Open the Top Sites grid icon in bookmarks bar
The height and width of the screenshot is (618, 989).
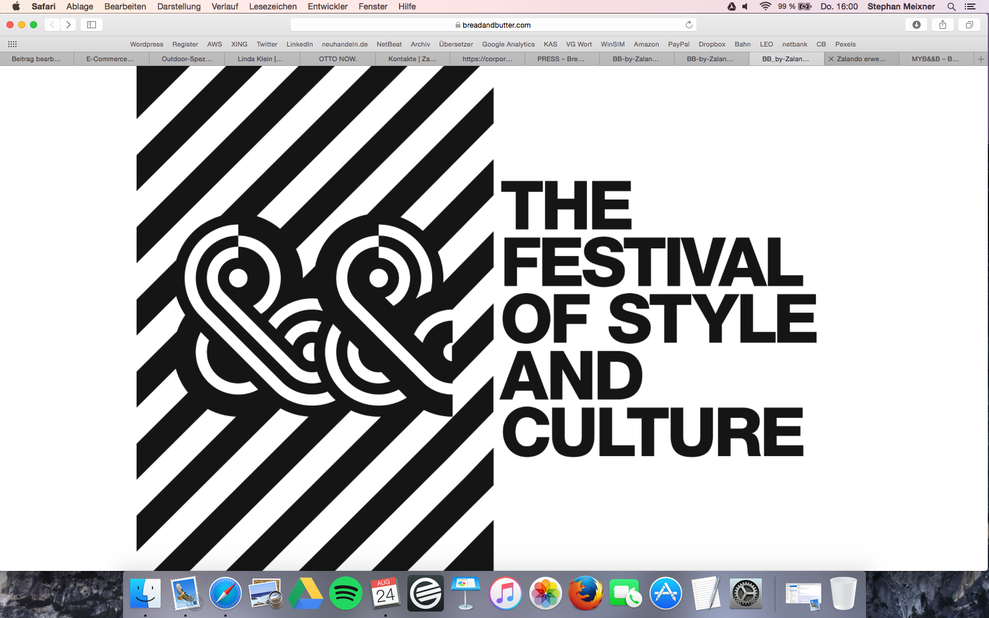click(12, 44)
